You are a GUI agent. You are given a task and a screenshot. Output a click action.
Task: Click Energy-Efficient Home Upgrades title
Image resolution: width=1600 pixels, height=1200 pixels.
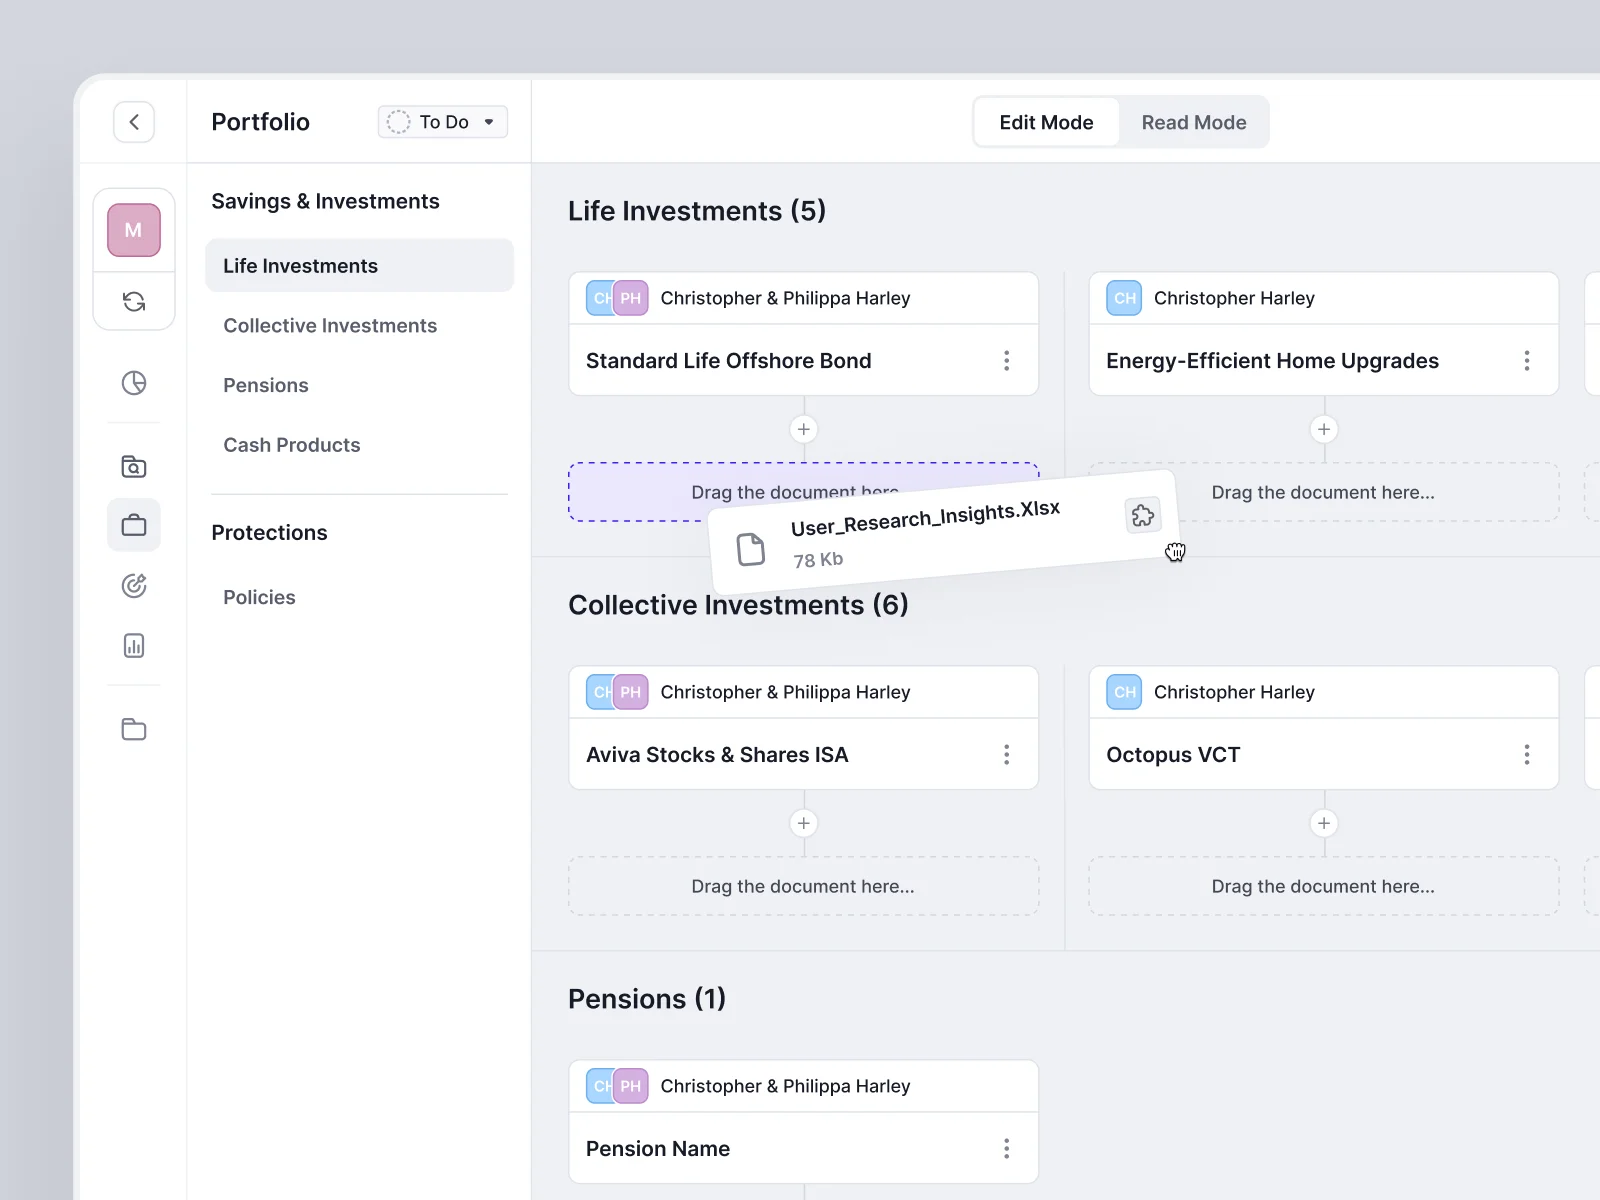[x=1272, y=361]
